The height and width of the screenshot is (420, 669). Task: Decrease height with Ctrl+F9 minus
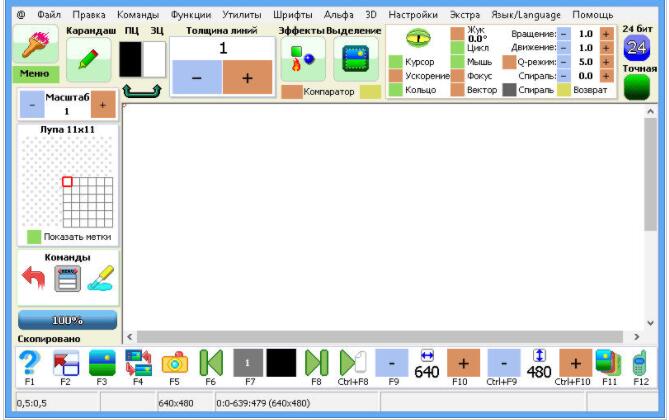[x=504, y=363]
